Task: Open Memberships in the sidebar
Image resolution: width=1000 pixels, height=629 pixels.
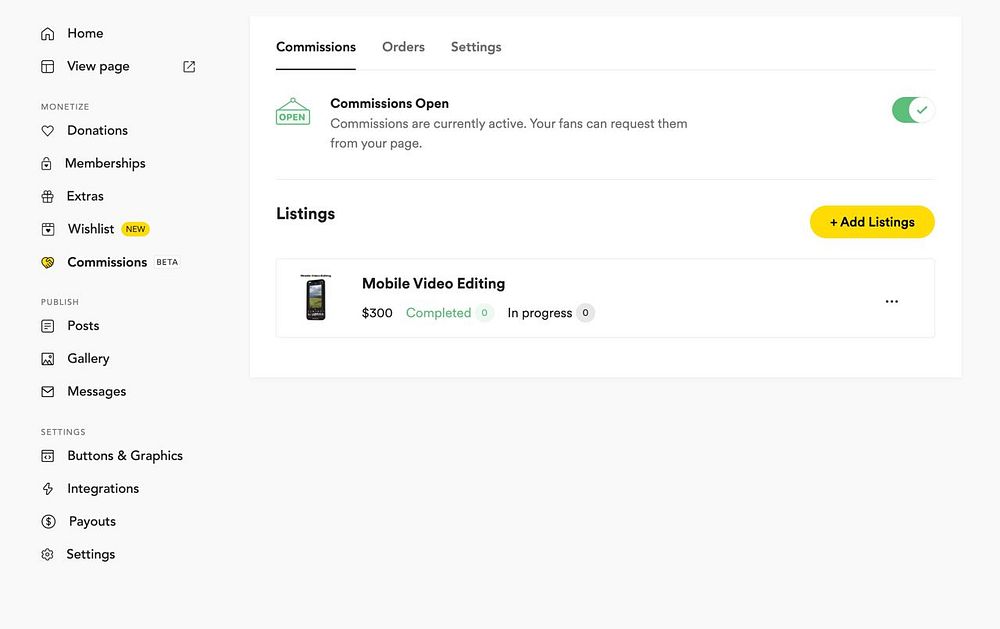Action: (x=105, y=163)
